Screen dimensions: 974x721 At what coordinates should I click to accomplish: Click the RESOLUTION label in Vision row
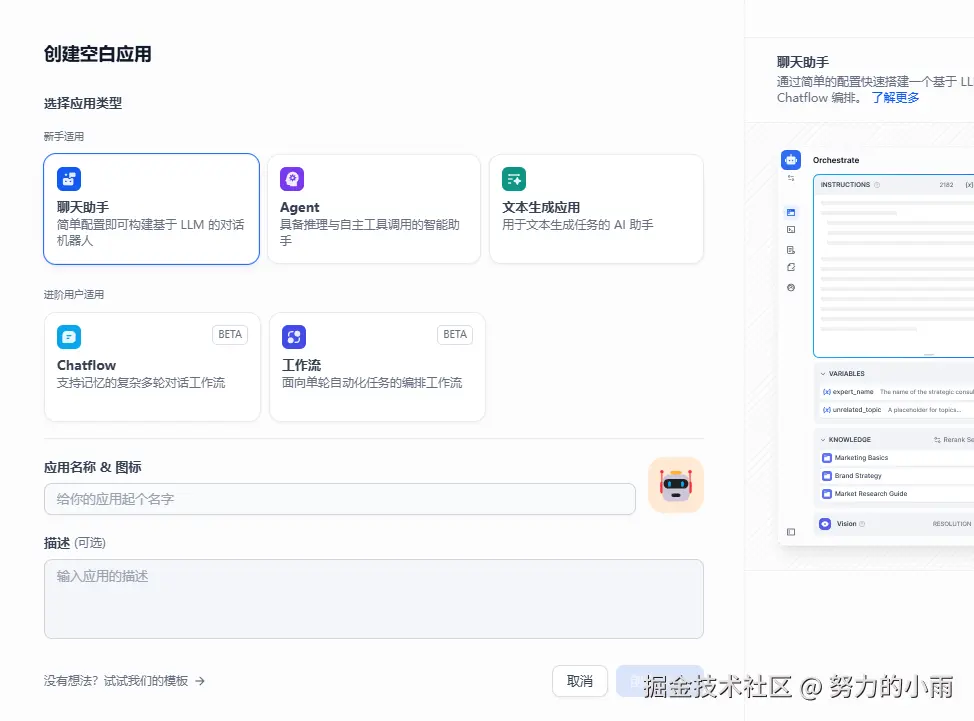pos(952,524)
